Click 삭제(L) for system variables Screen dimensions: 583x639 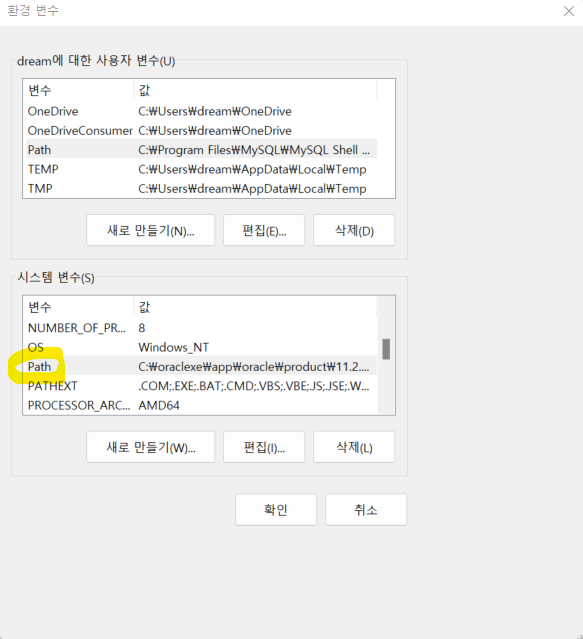[x=354, y=447]
